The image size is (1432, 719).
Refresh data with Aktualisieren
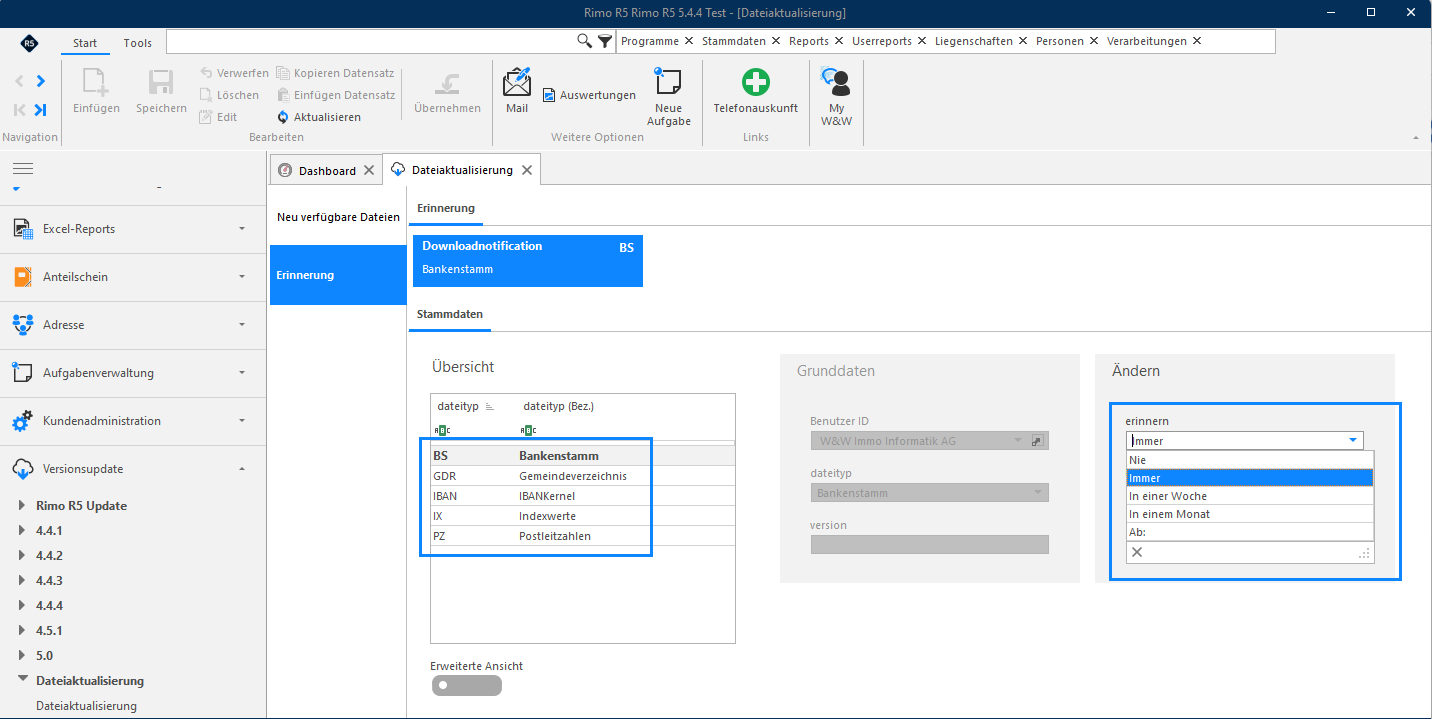point(319,117)
